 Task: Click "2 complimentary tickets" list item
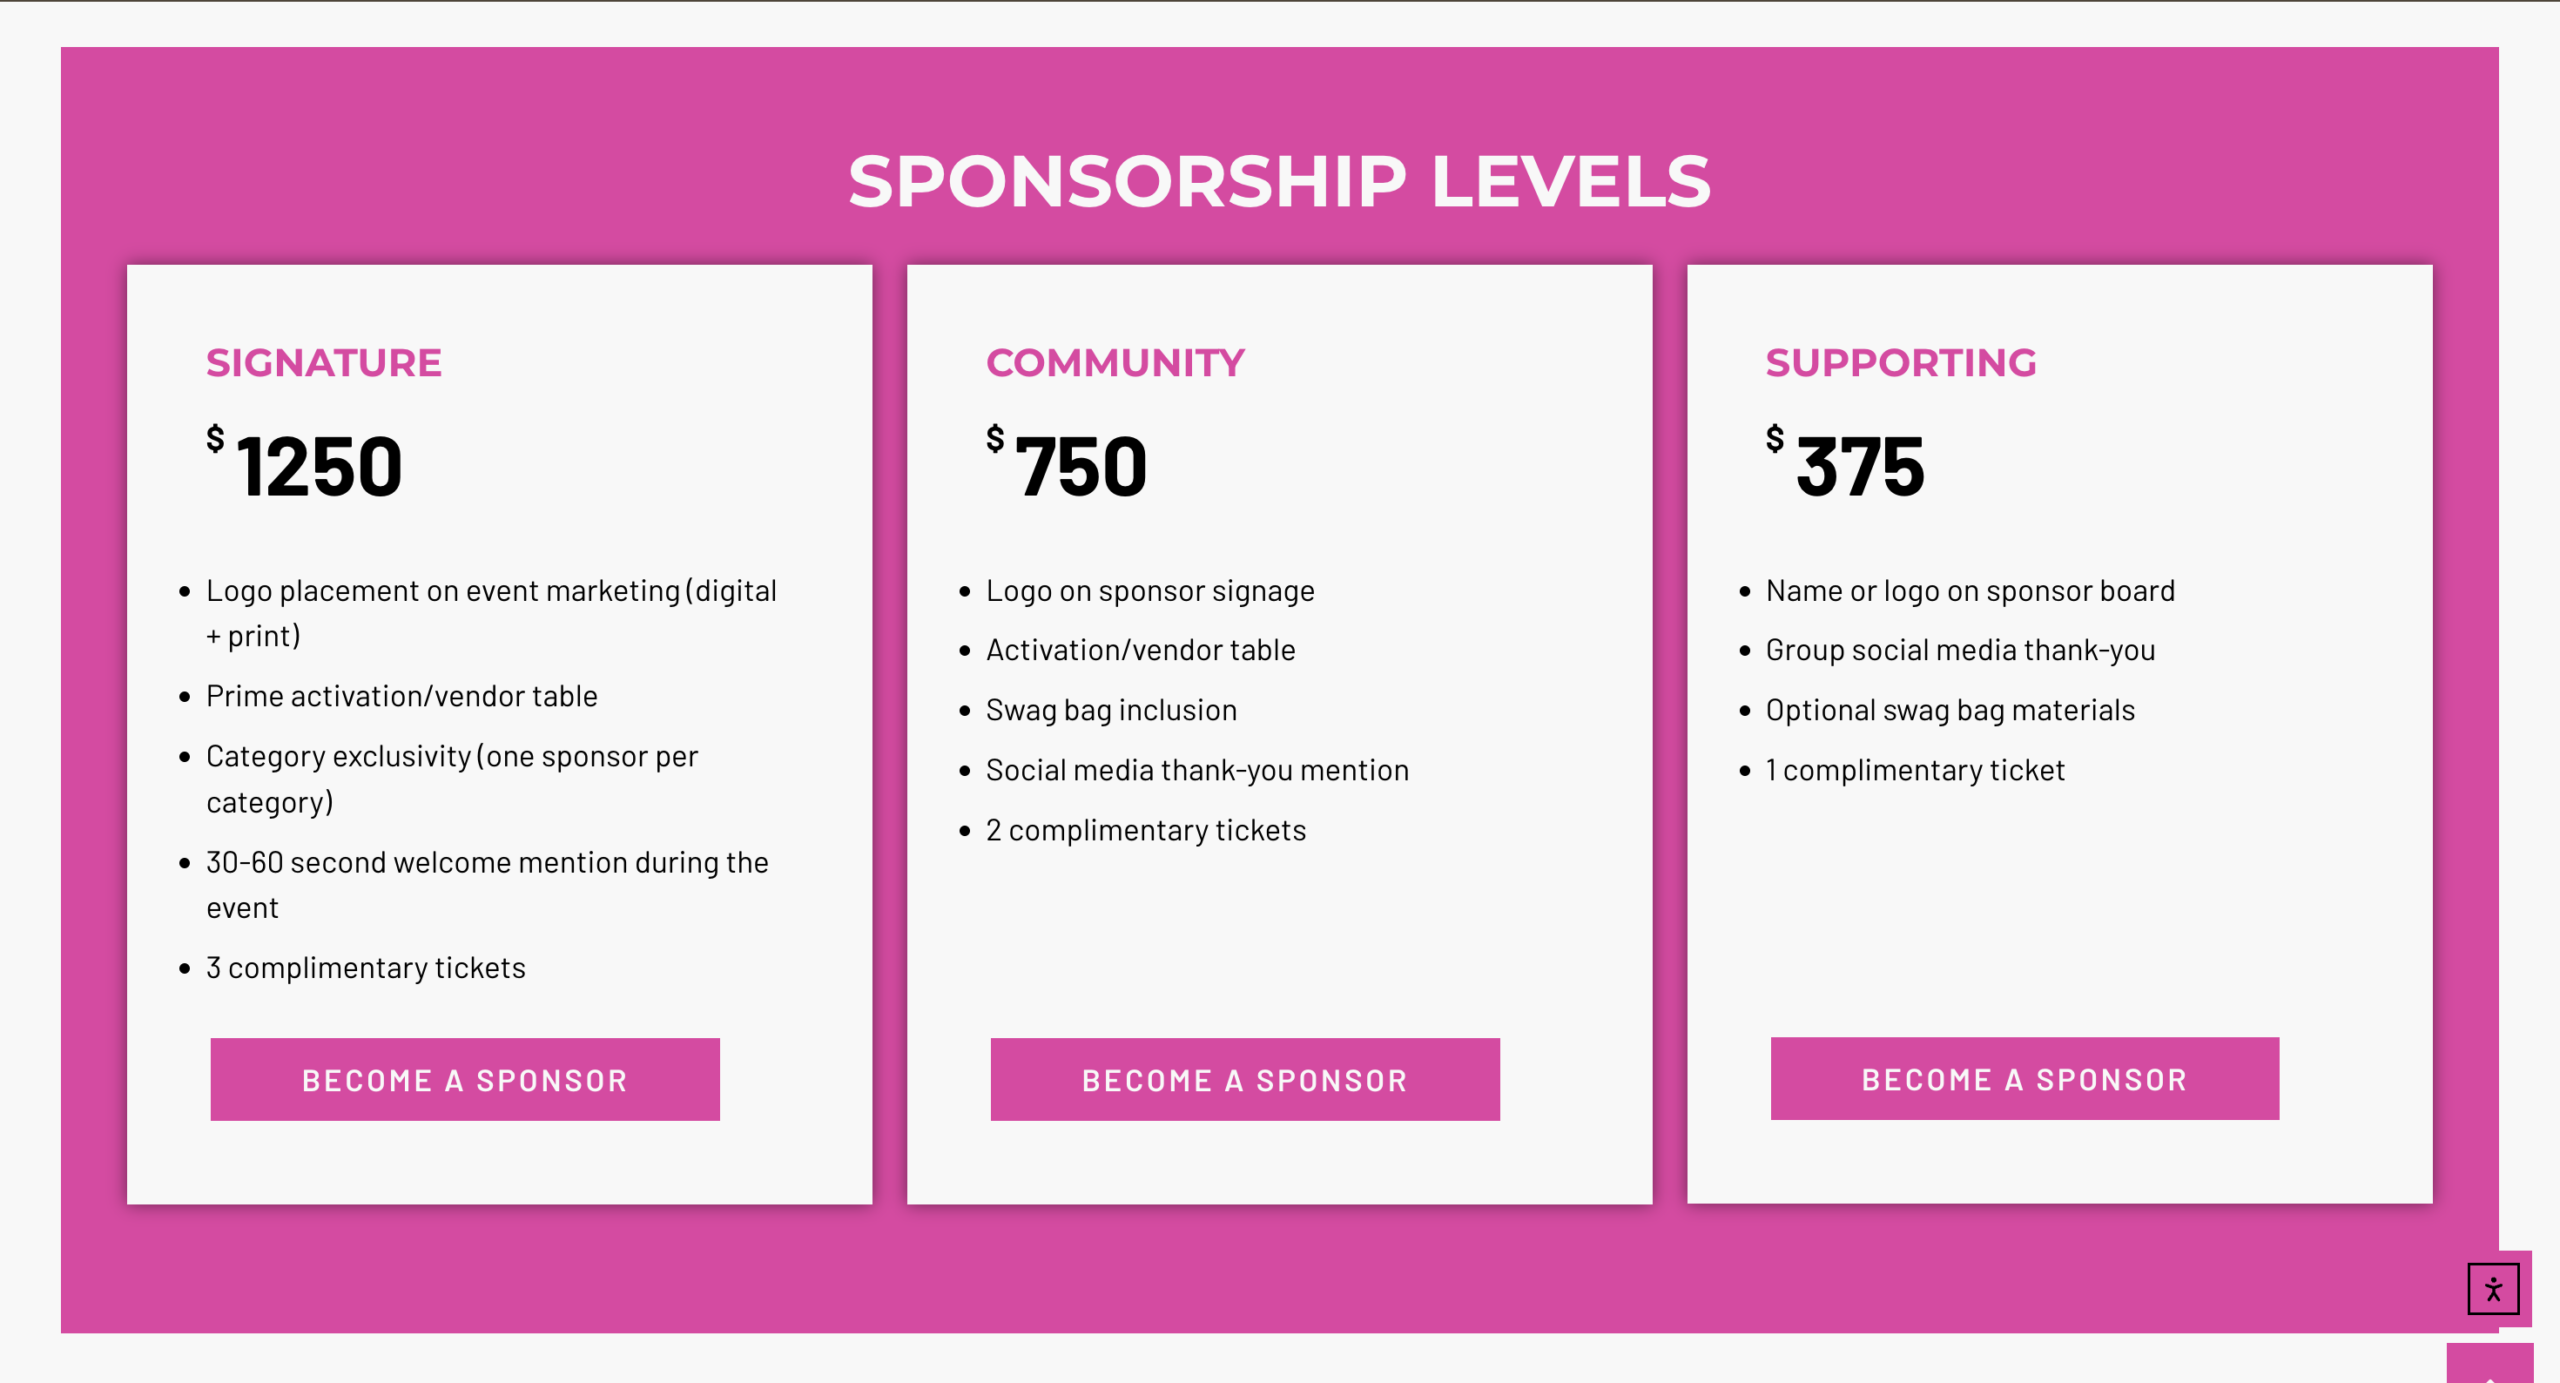1145,830
